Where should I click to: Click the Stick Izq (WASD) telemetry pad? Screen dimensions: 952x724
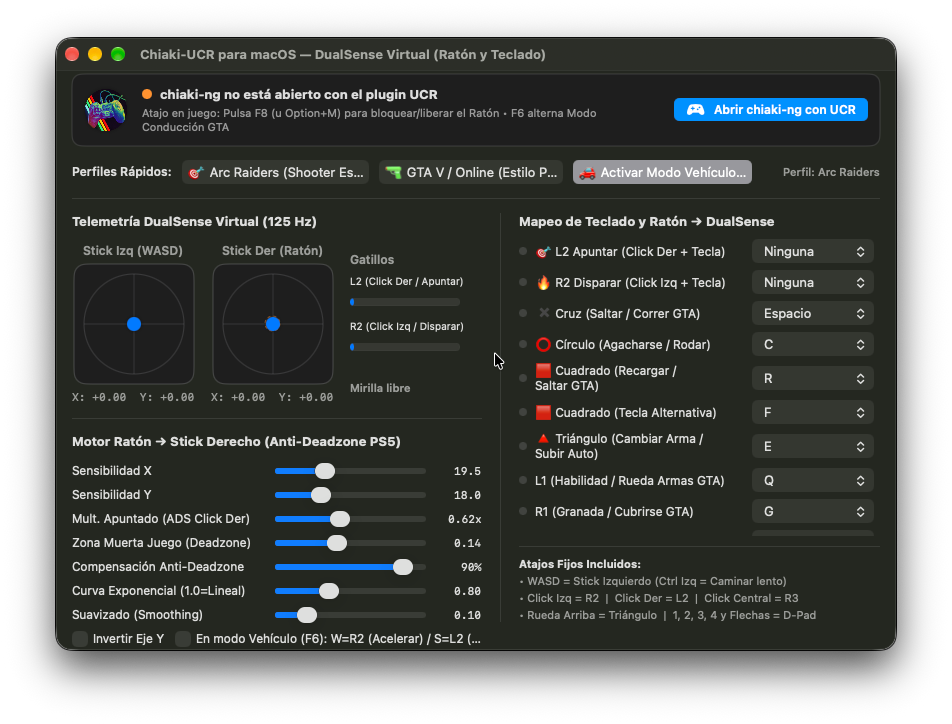pyautogui.click(x=134, y=324)
